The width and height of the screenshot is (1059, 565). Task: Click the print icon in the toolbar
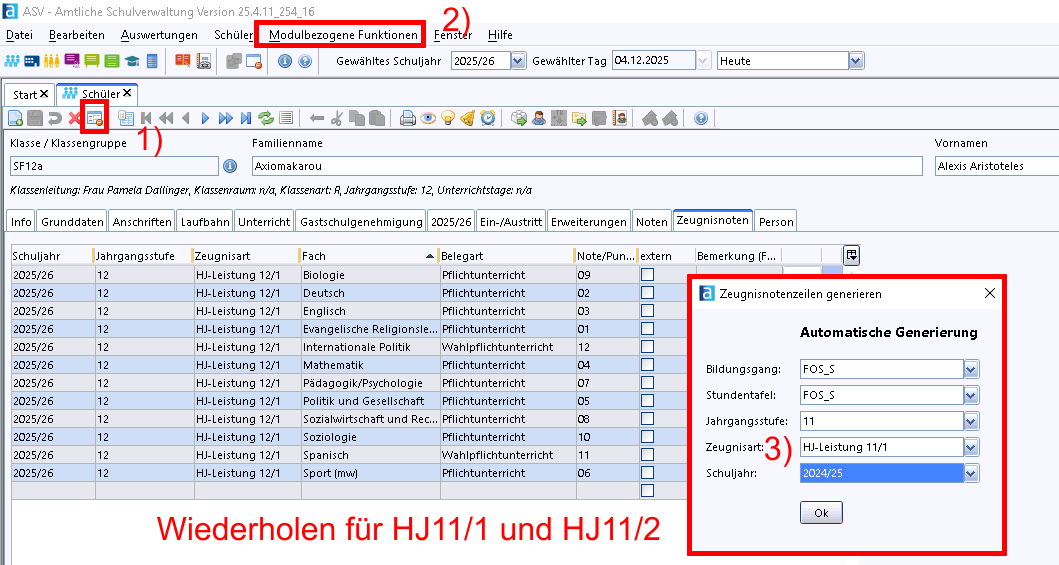point(408,118)
